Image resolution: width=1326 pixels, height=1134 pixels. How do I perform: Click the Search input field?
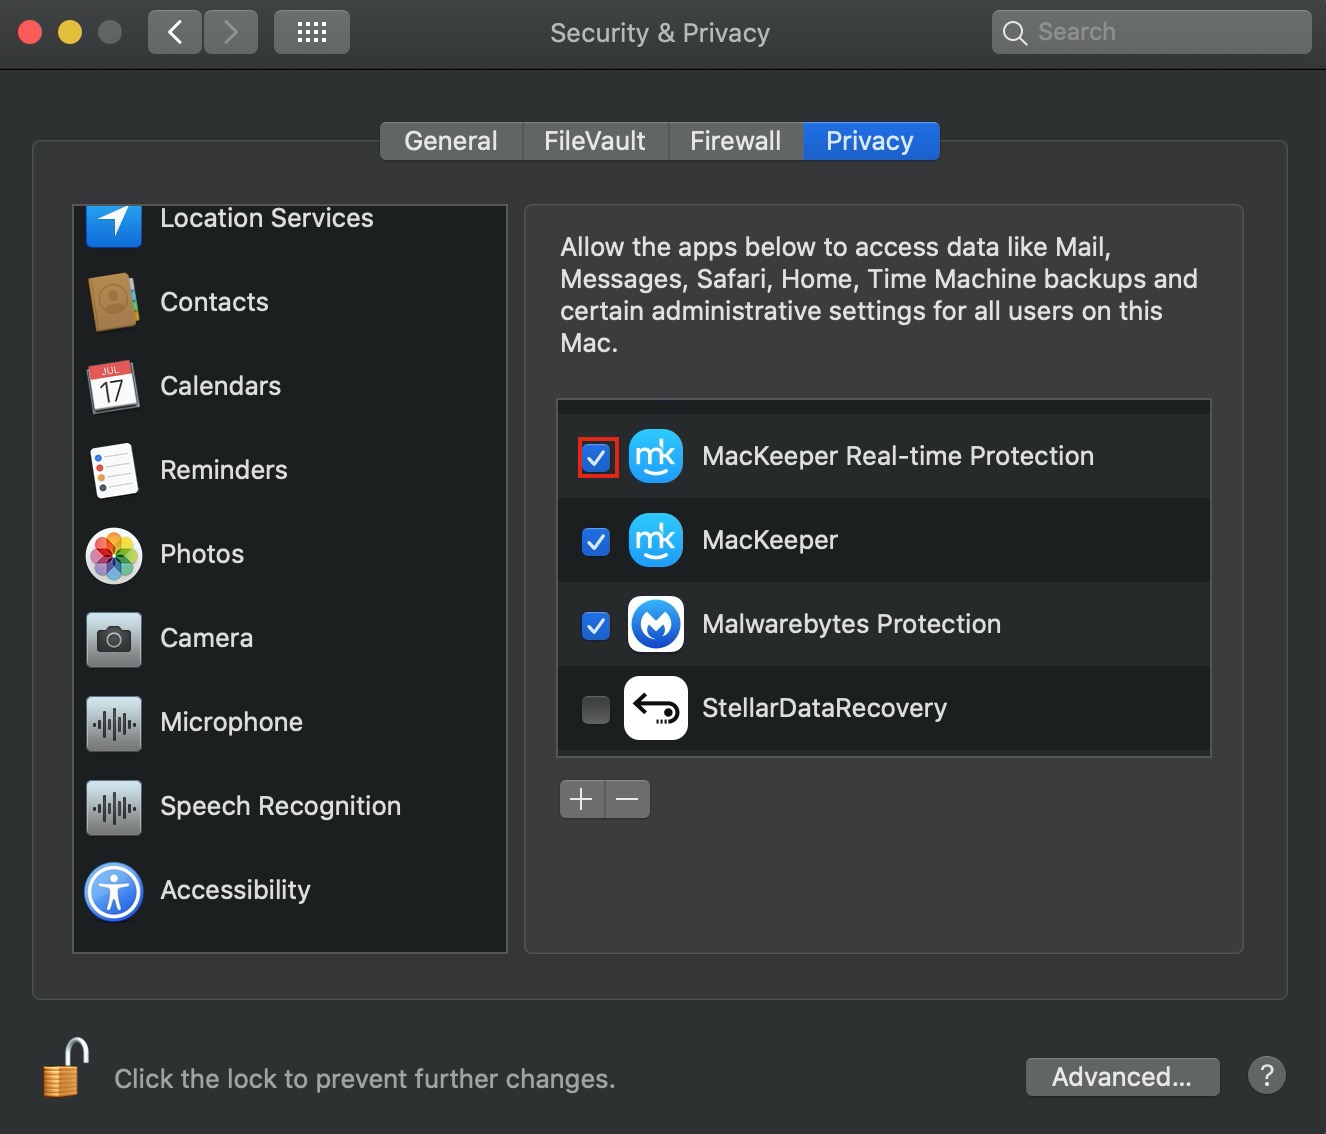pos(1151,32)
